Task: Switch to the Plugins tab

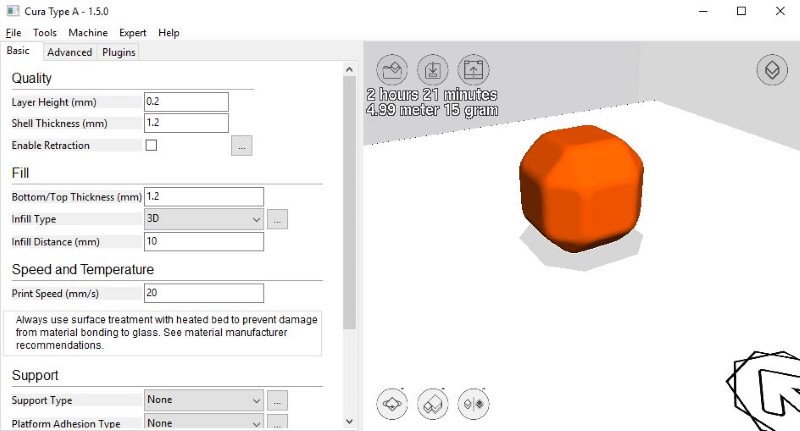Action: click(x=118, y=52)
